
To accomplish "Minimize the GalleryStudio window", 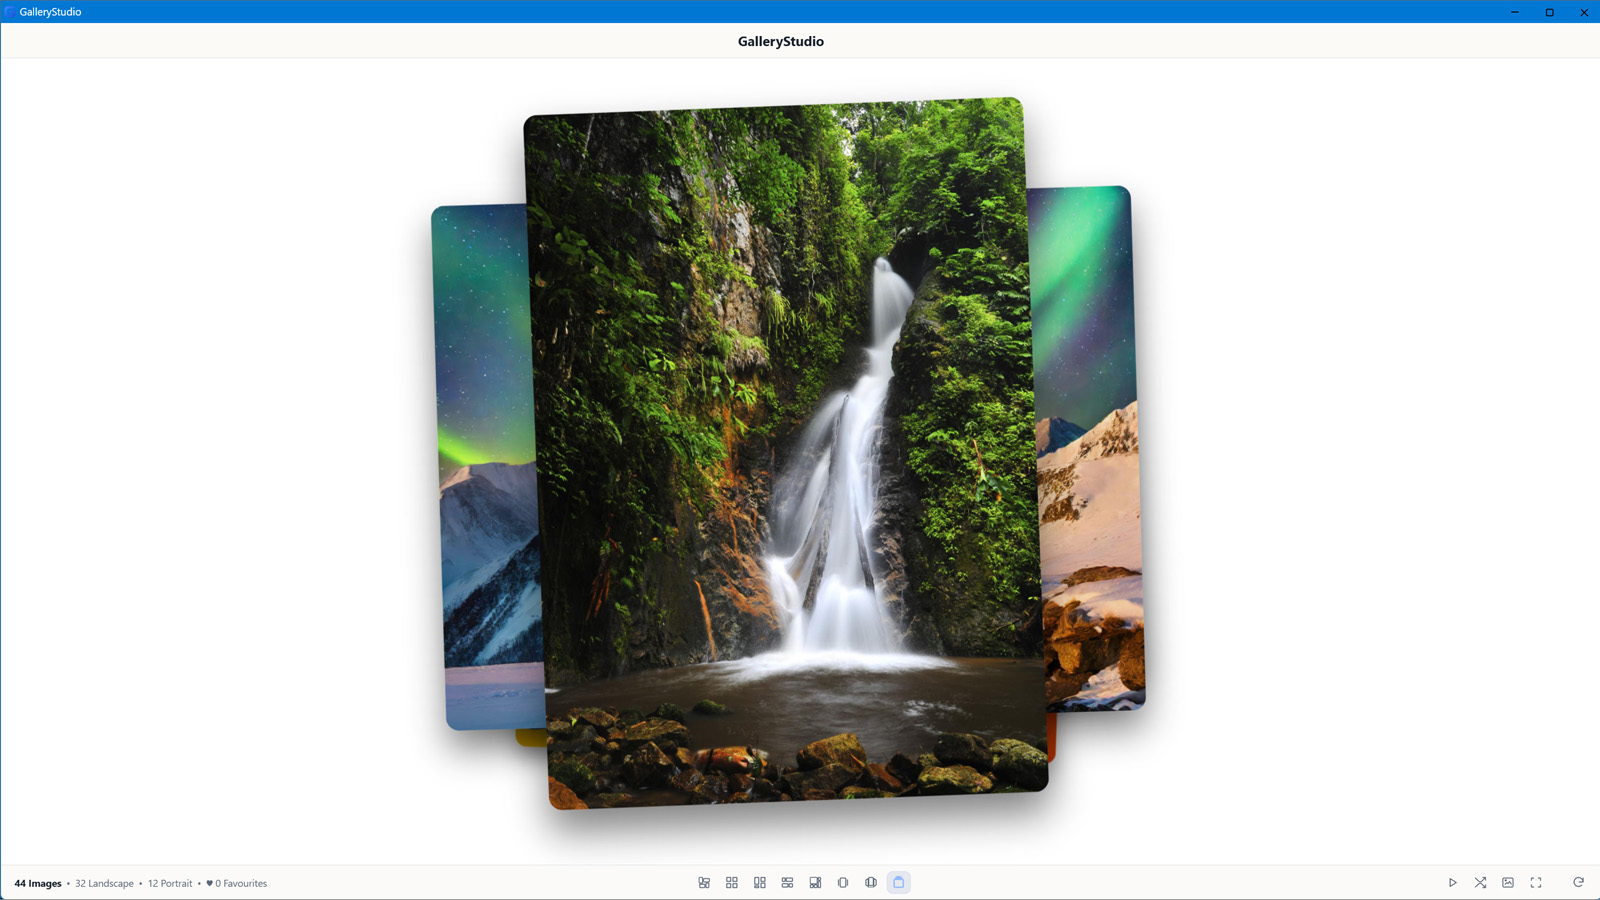I will click(x=1515, y=12).
